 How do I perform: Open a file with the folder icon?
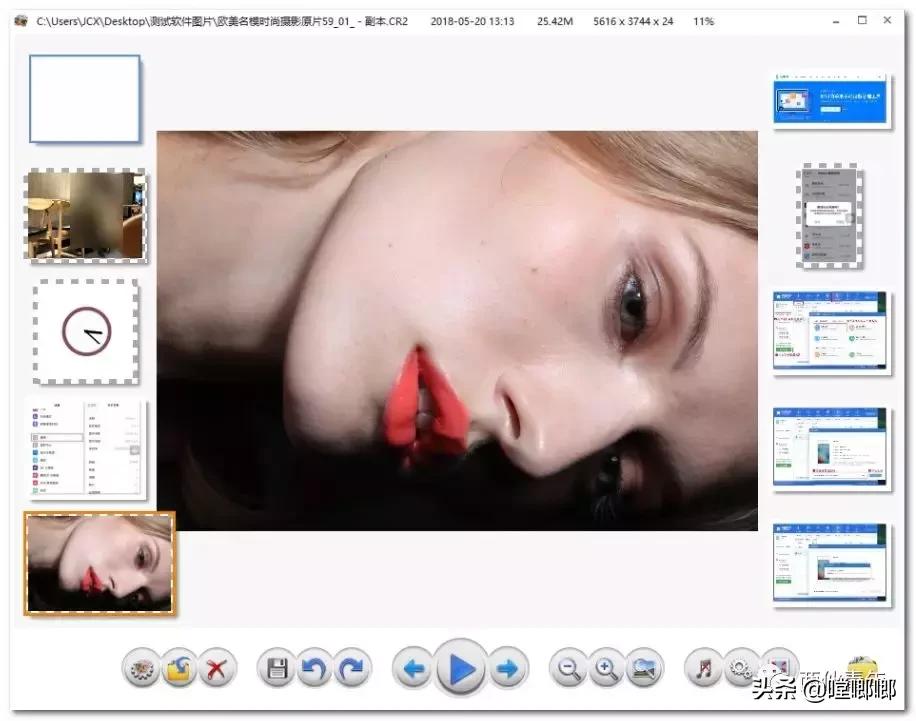(x=178, y=669)
